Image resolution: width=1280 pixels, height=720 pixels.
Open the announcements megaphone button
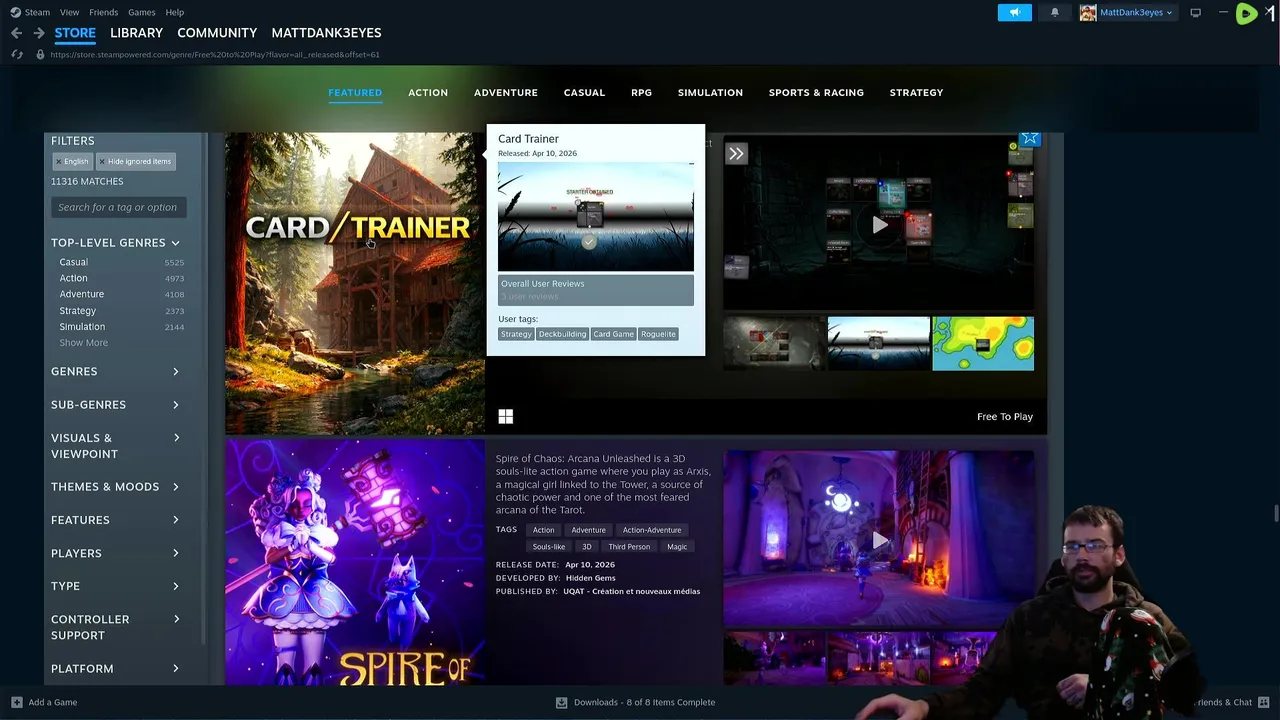(1014, 12)
